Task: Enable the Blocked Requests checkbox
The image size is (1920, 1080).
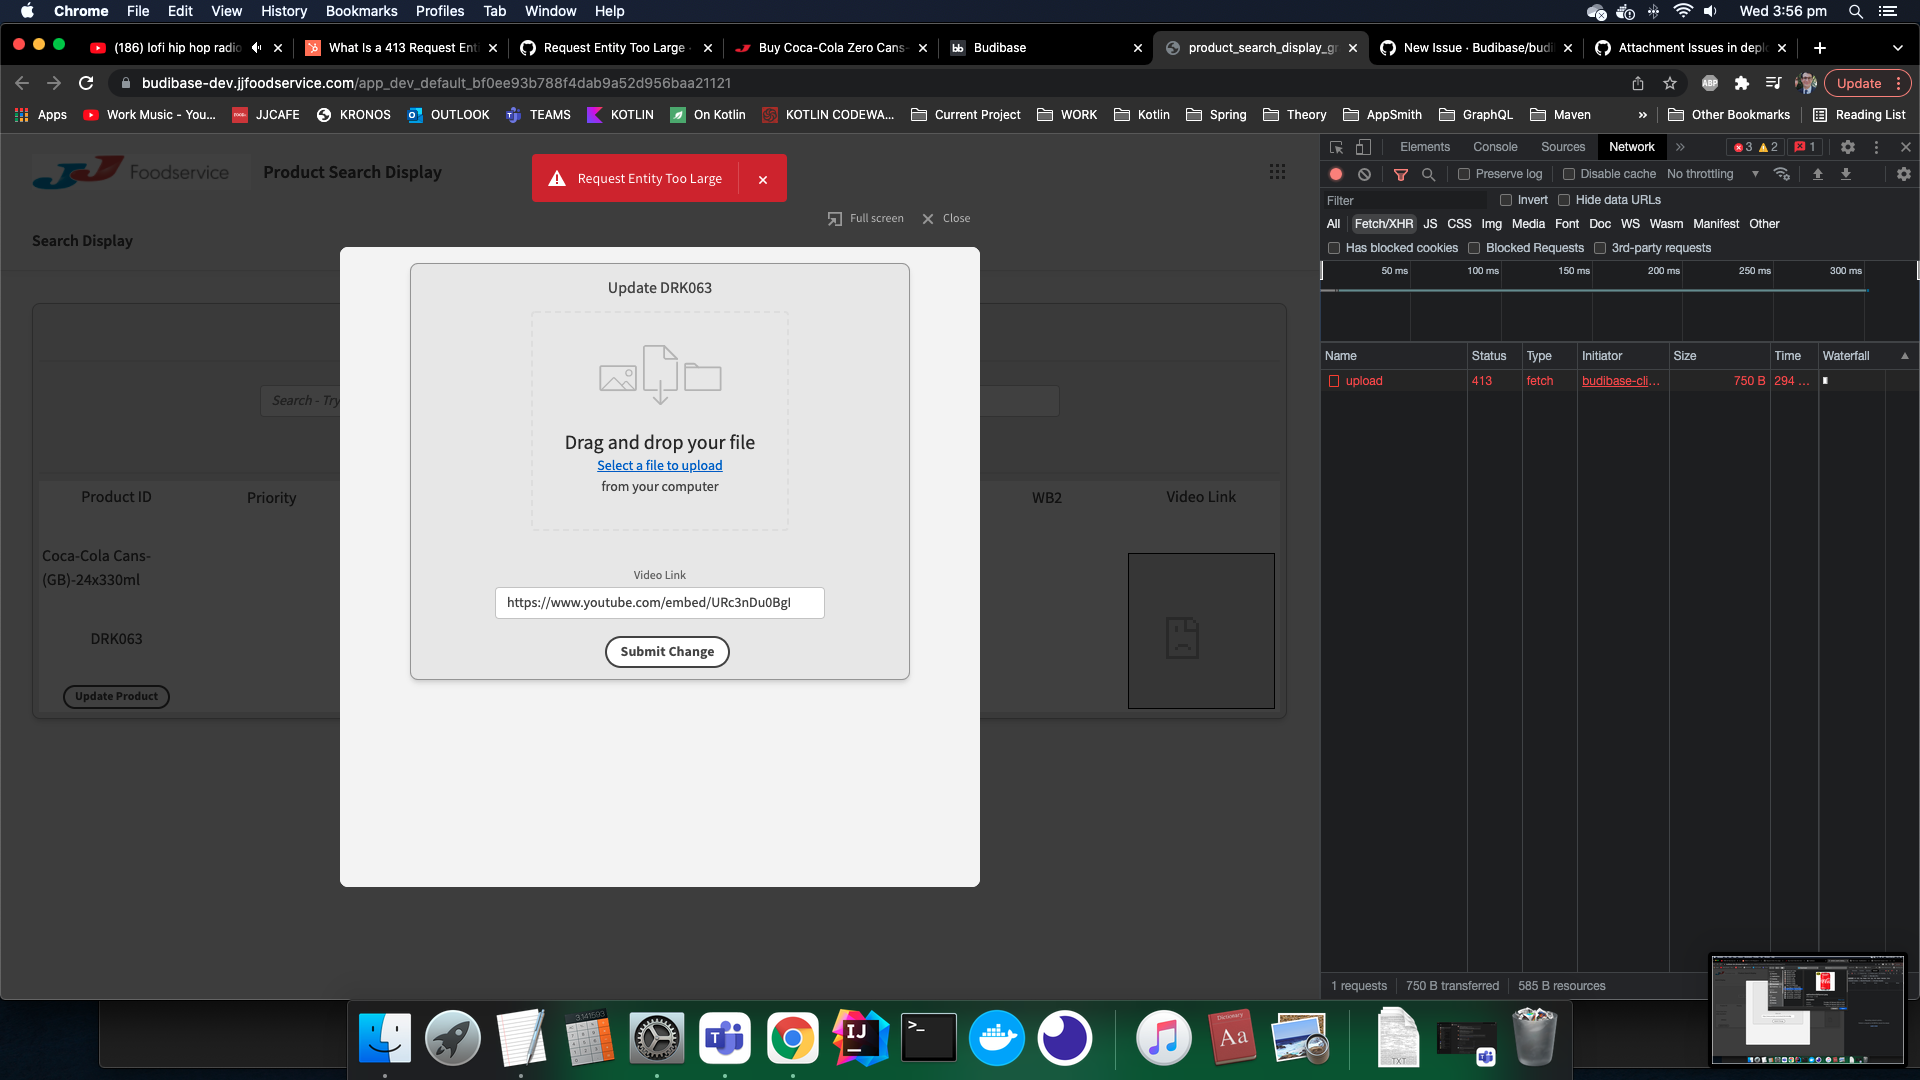Action: (x=1474, y=248)
